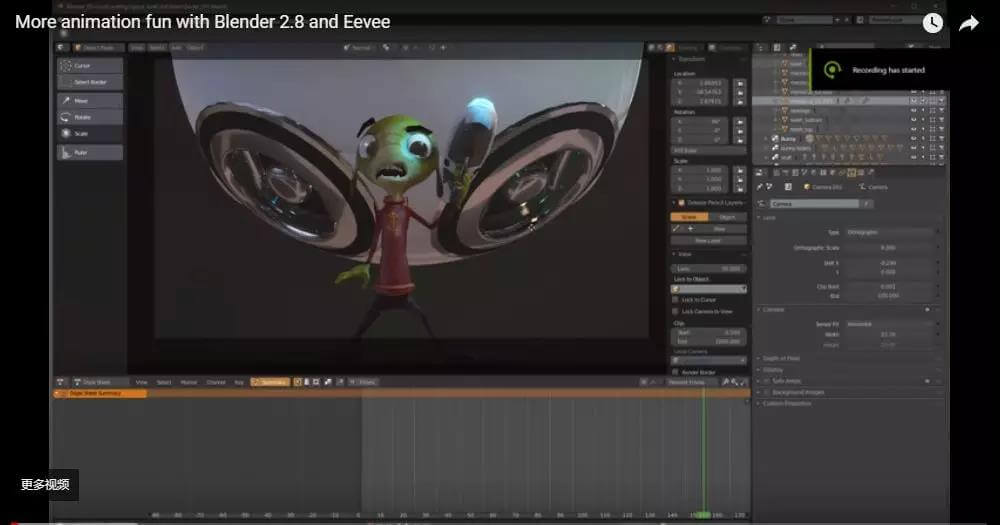The height and width of the screenshot is (525, 1000).
Task: Open the video title link
Action: pyautogui.click(x=202, y=22)
